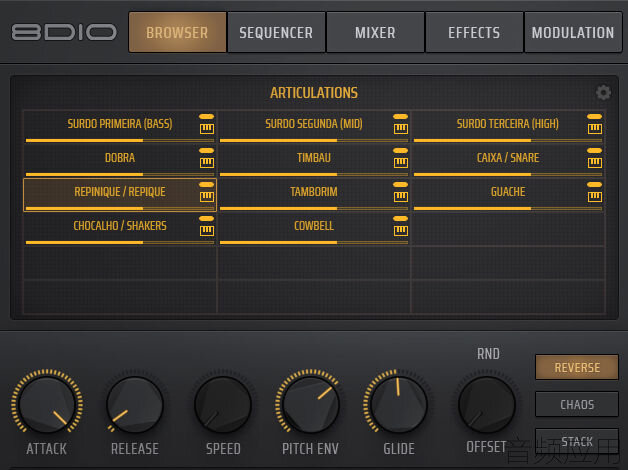This screenshot has width=628, height=470.
Task: Click the RND Offset knob
Action: pyautogui.click(x=487, y=404)
